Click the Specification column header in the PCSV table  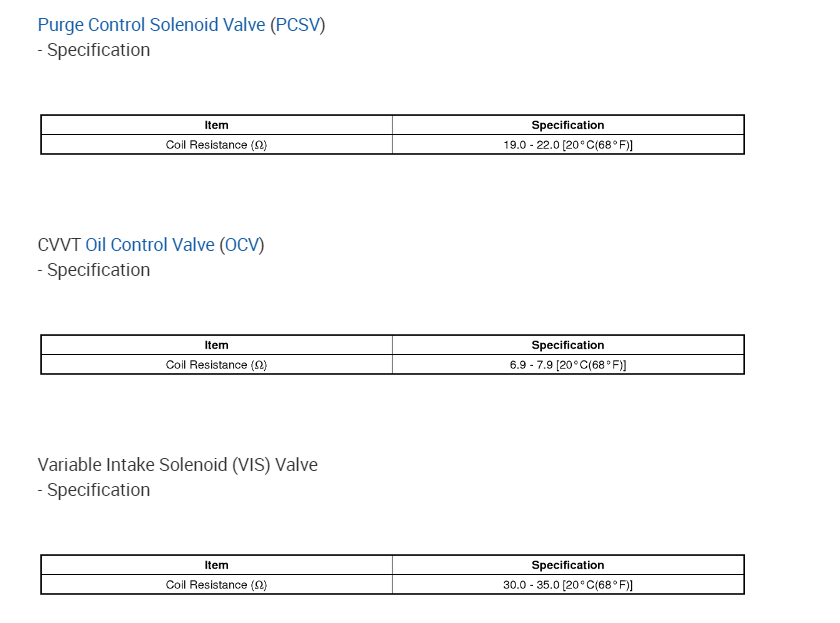click(568, 125)
